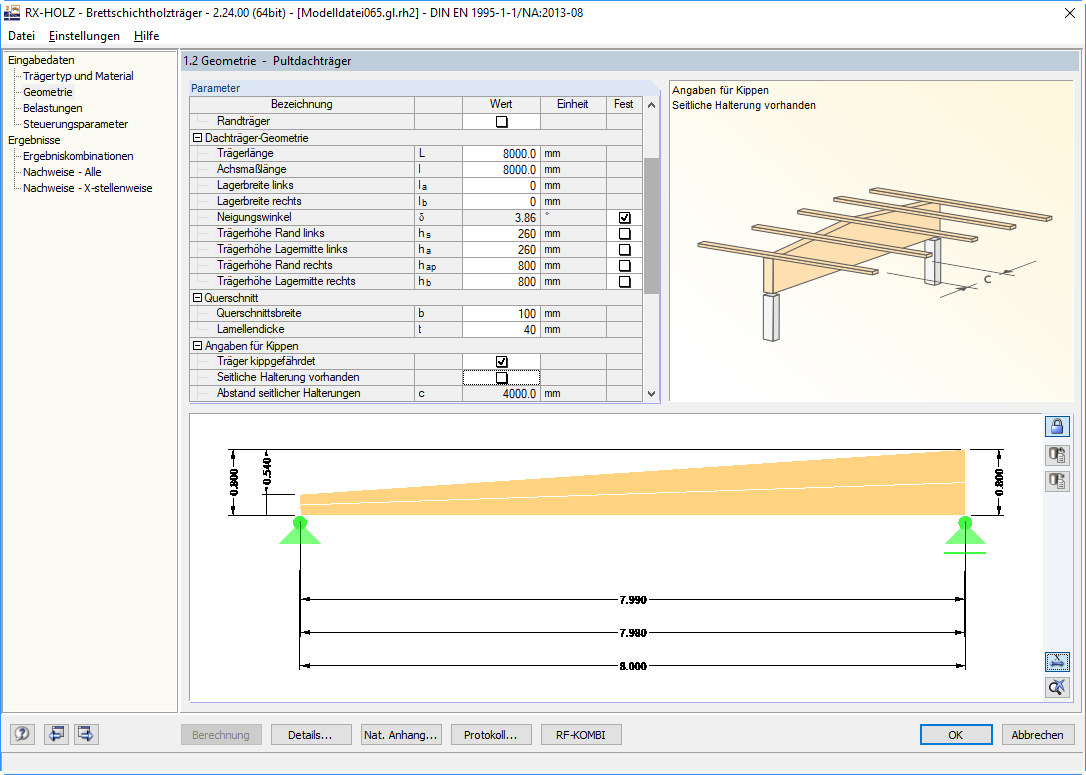
Task: Edit the Lagerbreite rechts value
Action: coord(501,202)
